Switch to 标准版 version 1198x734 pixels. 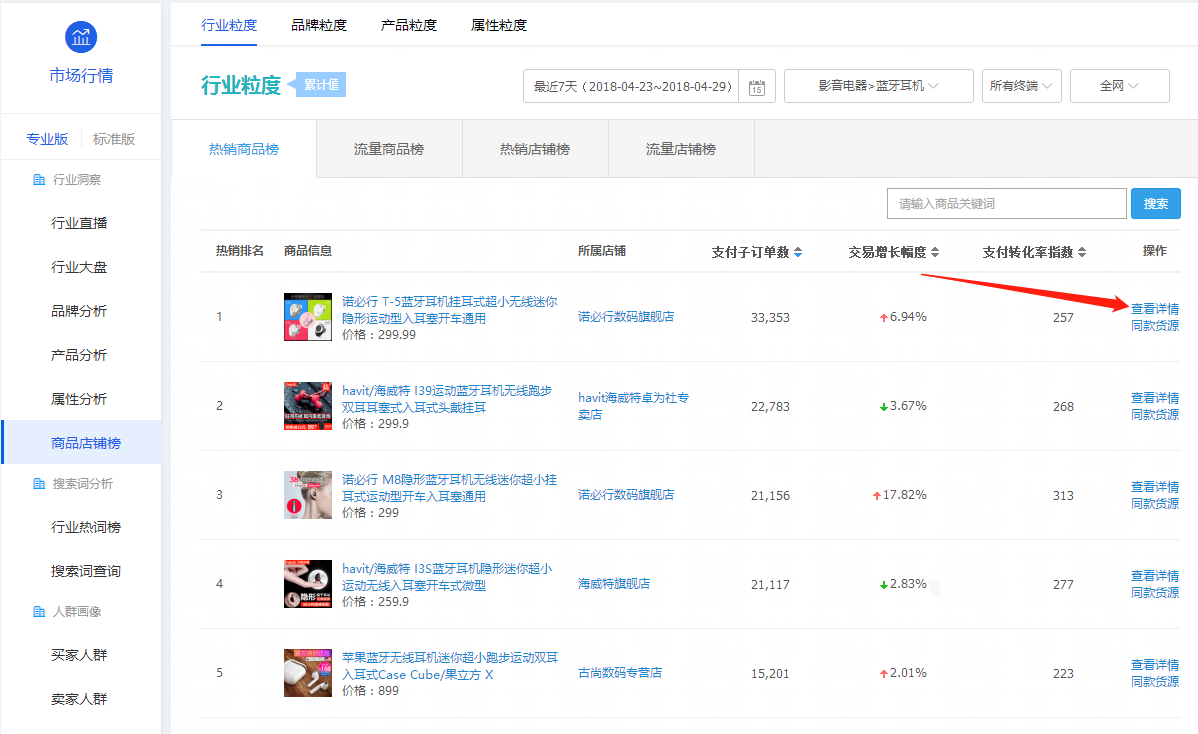(114, 139)
